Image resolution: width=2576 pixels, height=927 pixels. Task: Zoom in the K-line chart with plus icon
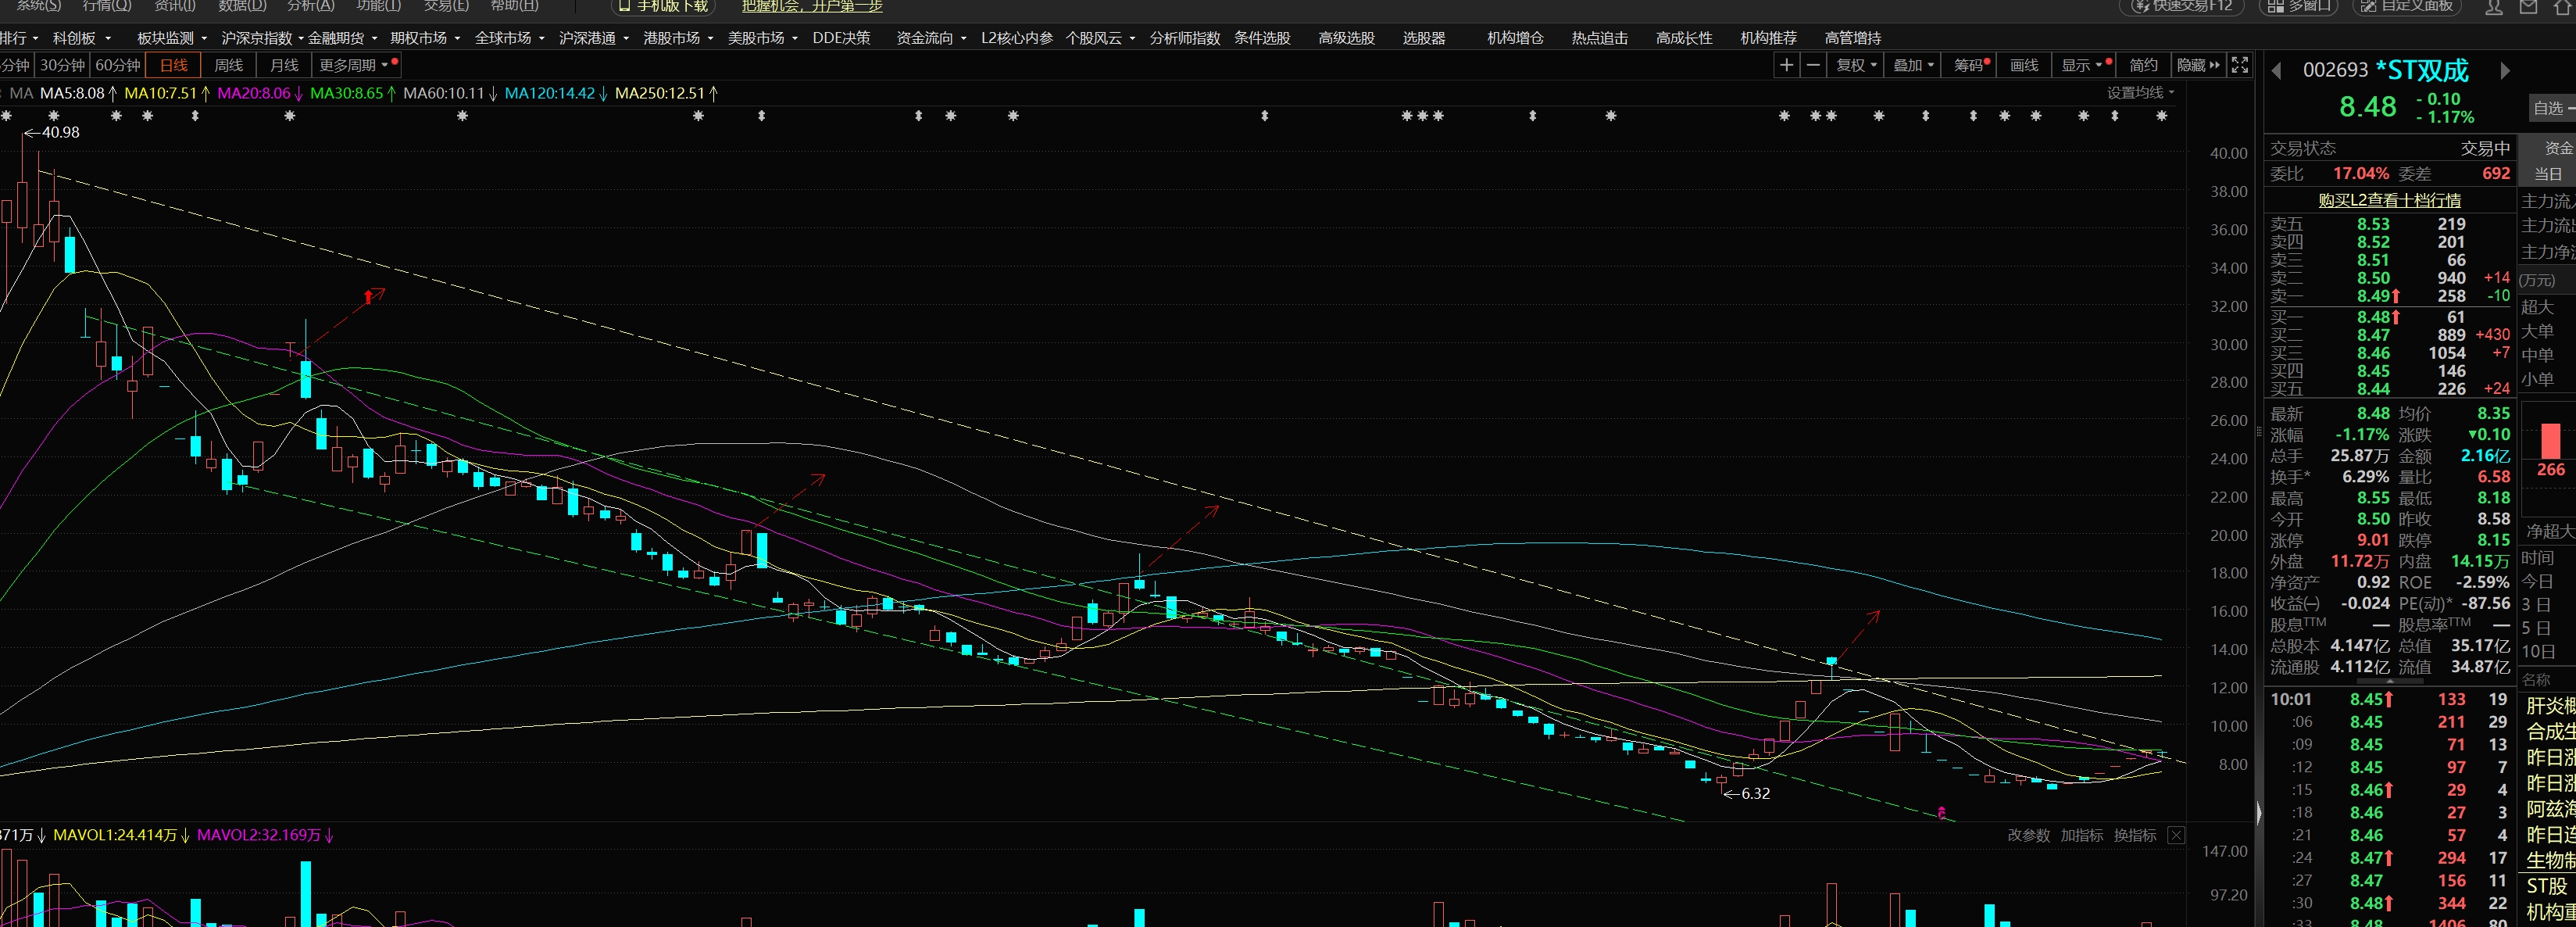click(1786, 65)
